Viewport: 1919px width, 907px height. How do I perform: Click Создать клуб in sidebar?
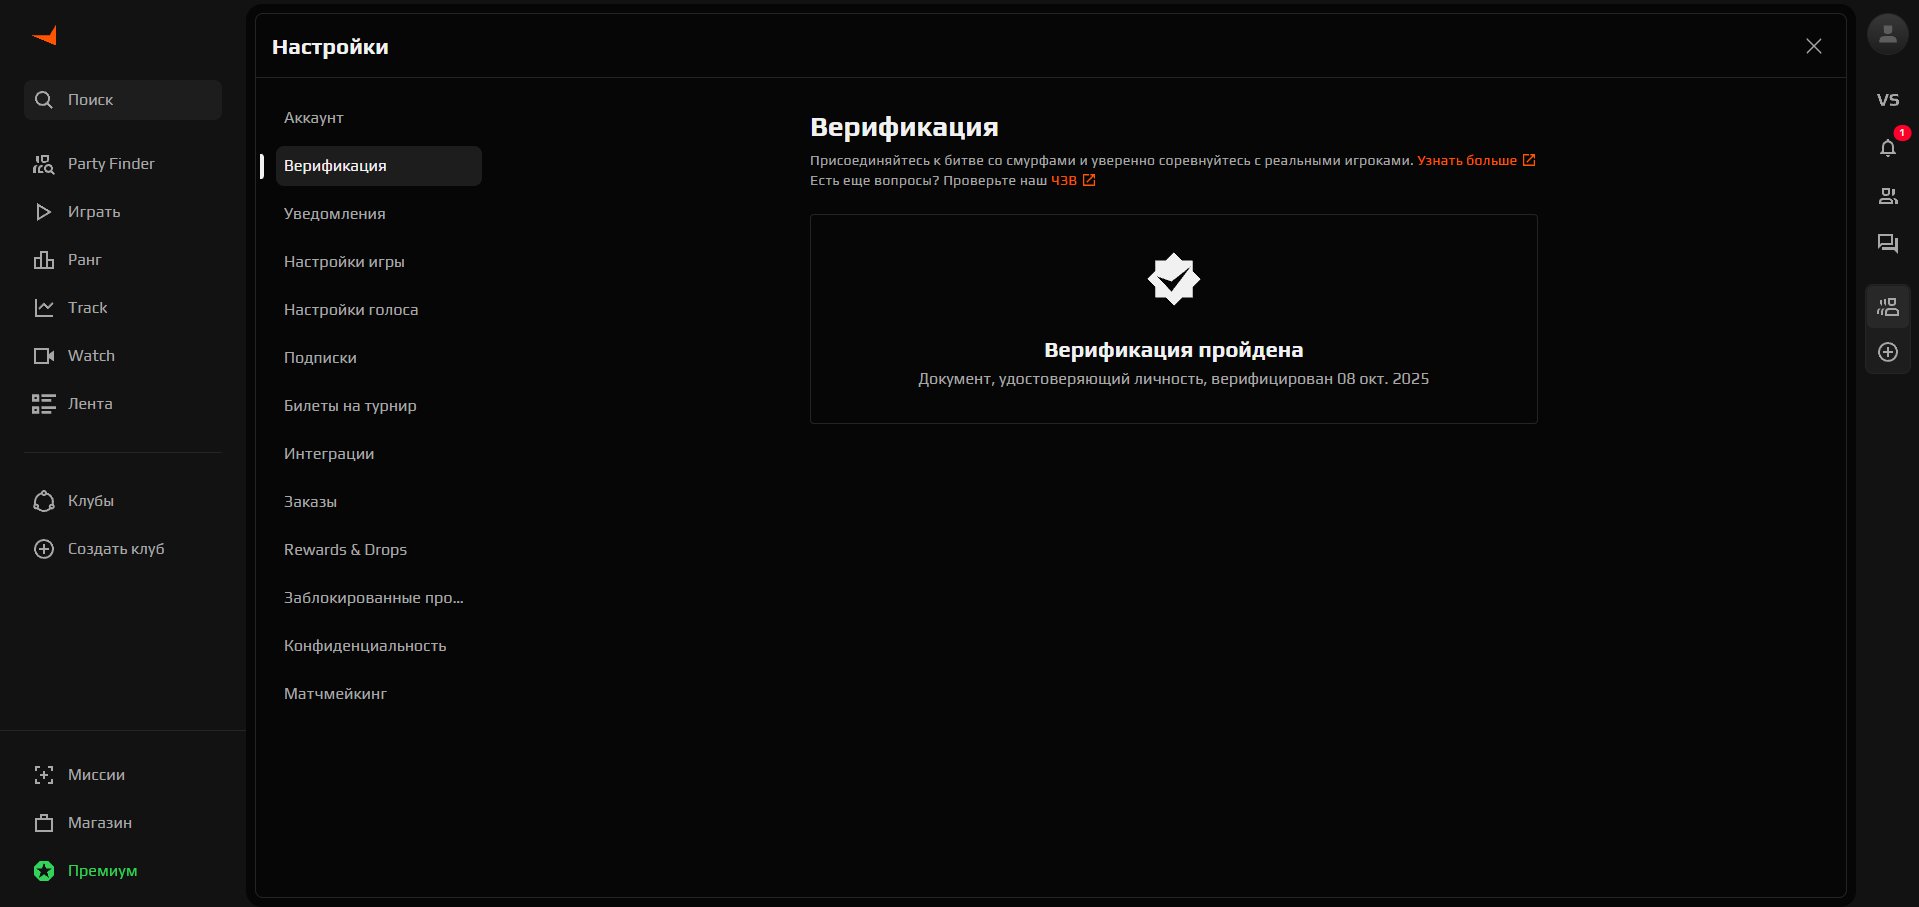[115, 549]
